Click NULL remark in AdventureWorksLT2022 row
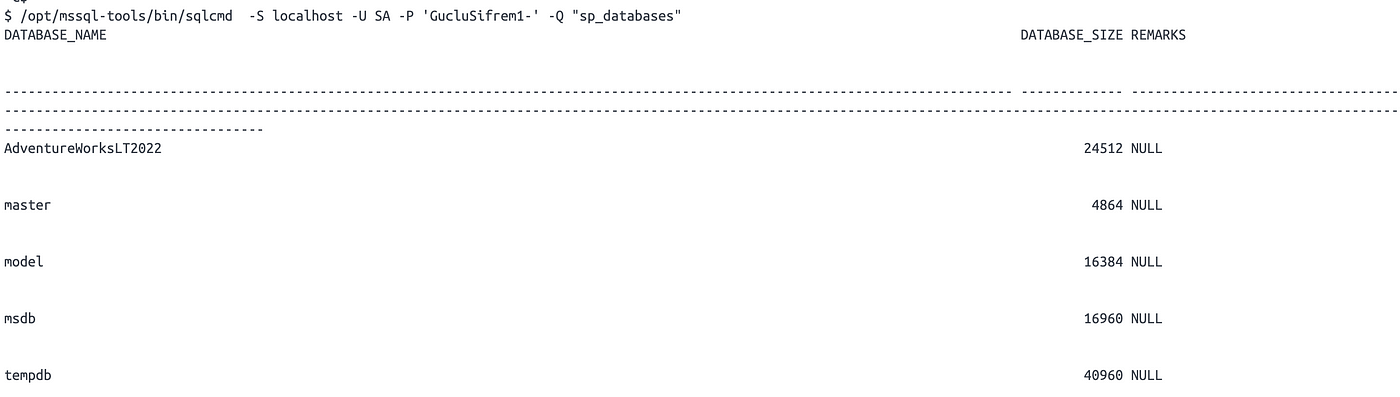This screenshot has height=397, width=1400. coord(1146,148)
